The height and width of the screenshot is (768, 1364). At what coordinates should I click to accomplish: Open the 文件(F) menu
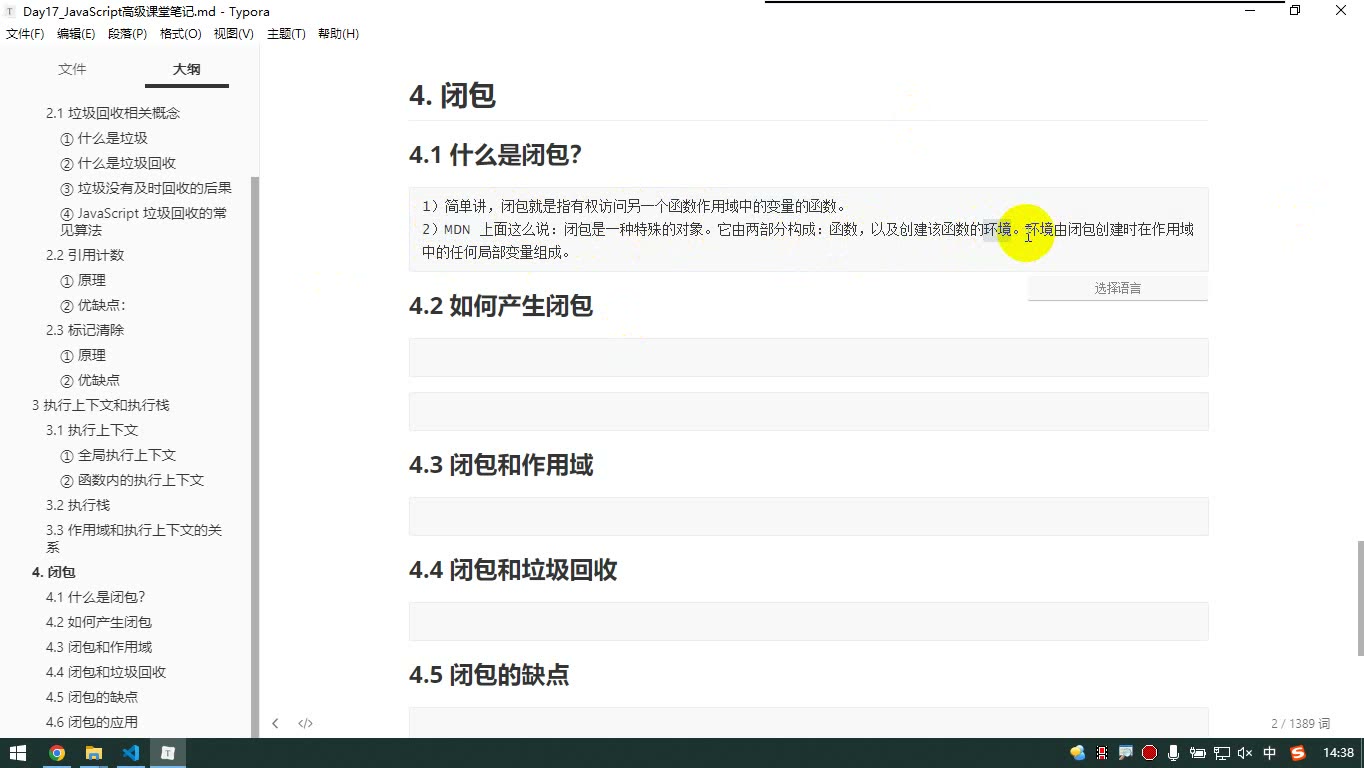point(25,34)
